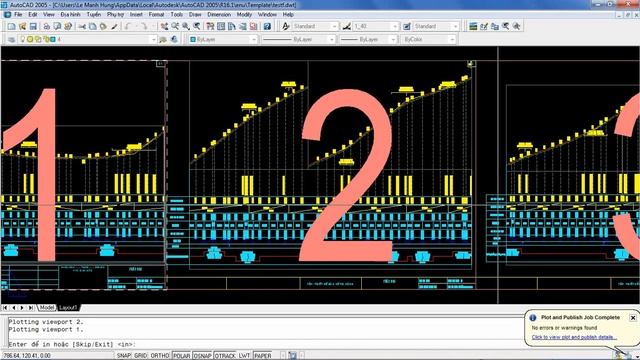Cut selection with the scissors icon
Image resolution: width=640 pixels, height=360 pixels.
[82, 26]
